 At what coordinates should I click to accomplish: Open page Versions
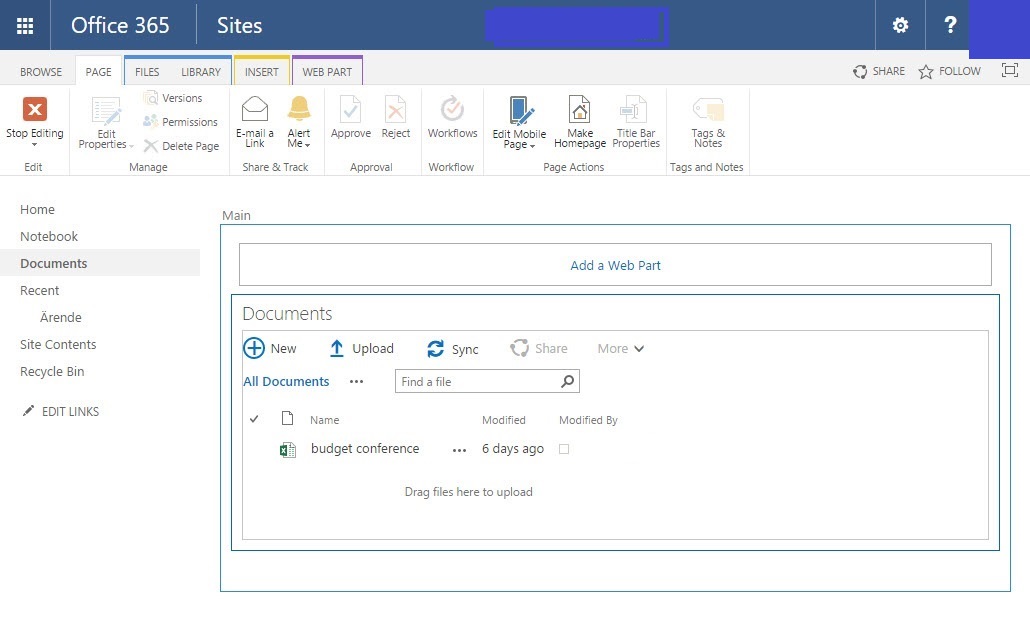pyautogui.click(x=173, y=98)
